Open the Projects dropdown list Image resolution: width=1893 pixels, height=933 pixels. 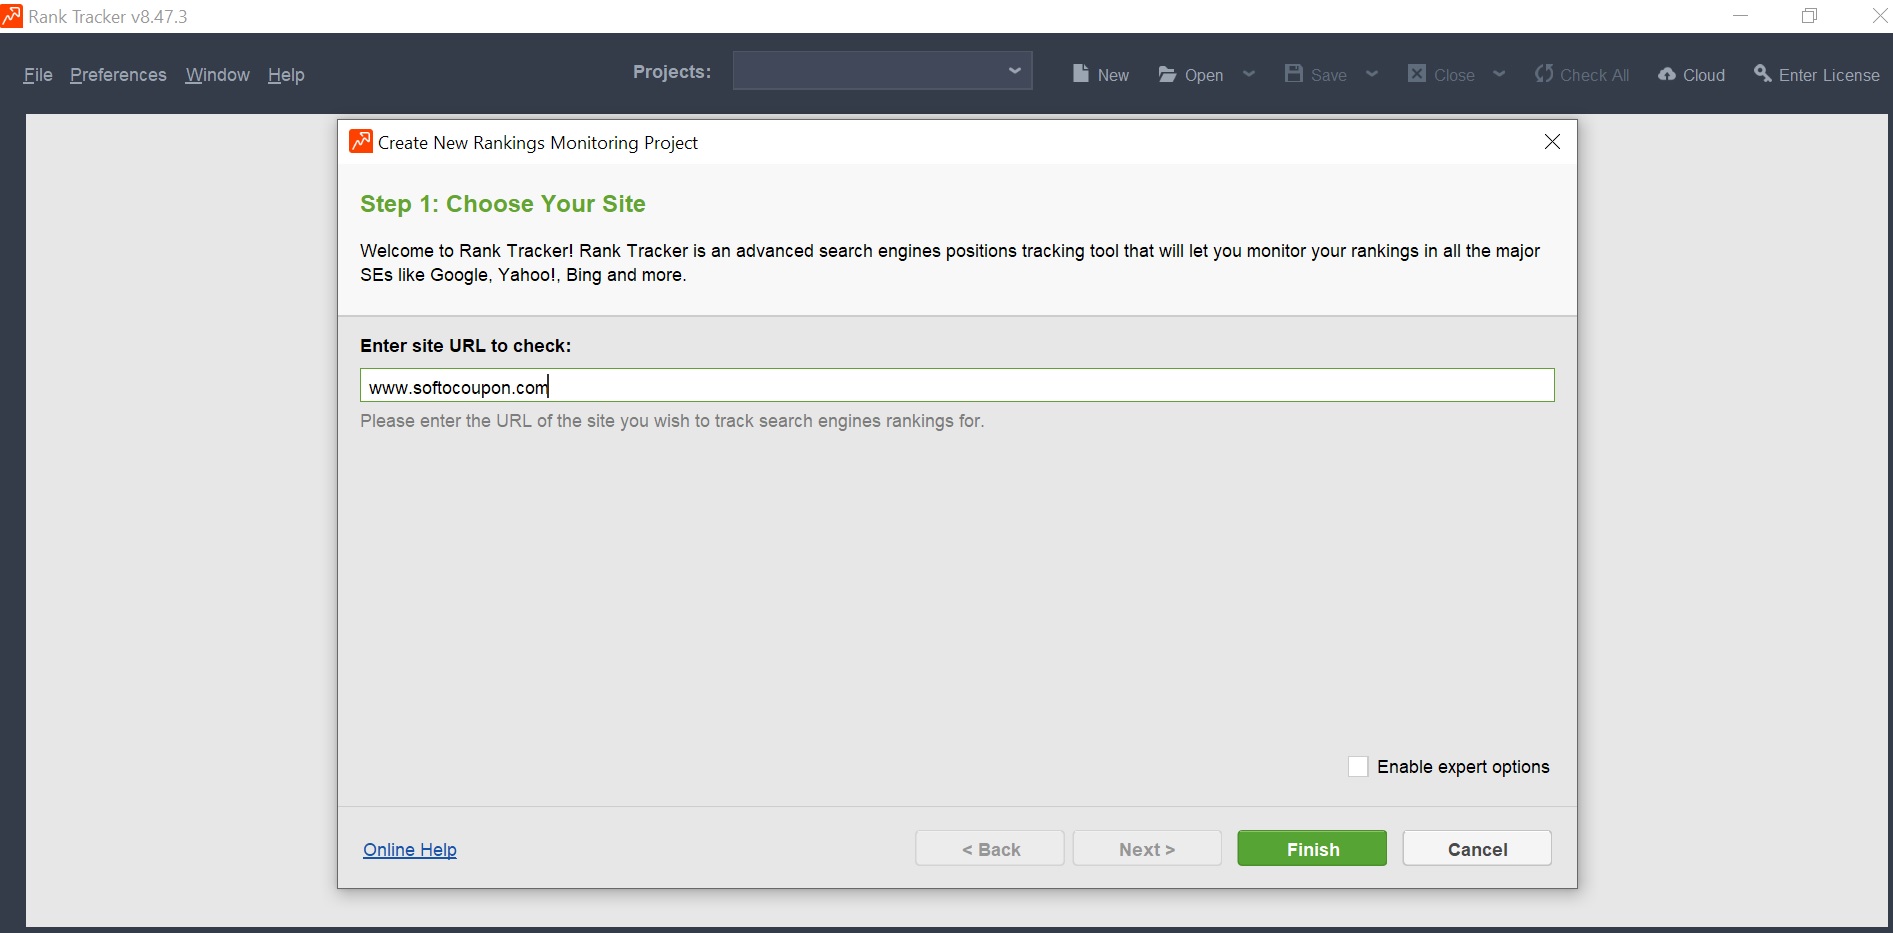pos(883,71)
